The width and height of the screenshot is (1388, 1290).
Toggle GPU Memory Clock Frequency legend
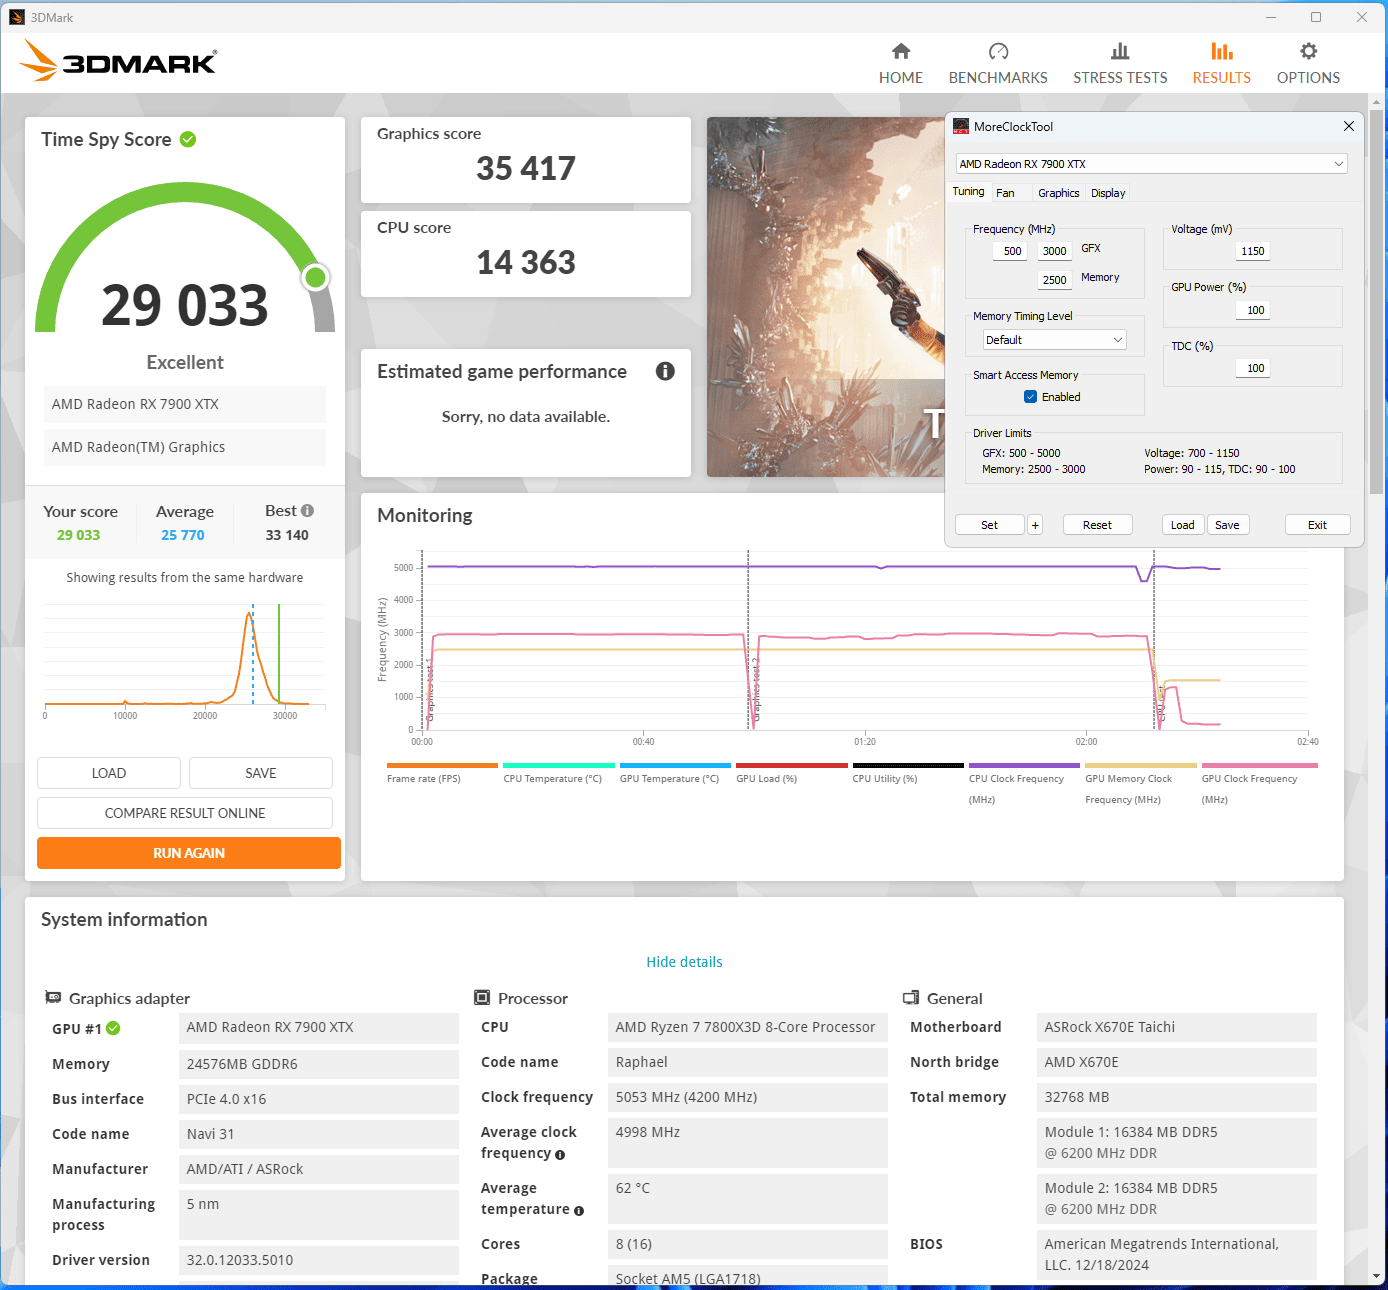1141,784
